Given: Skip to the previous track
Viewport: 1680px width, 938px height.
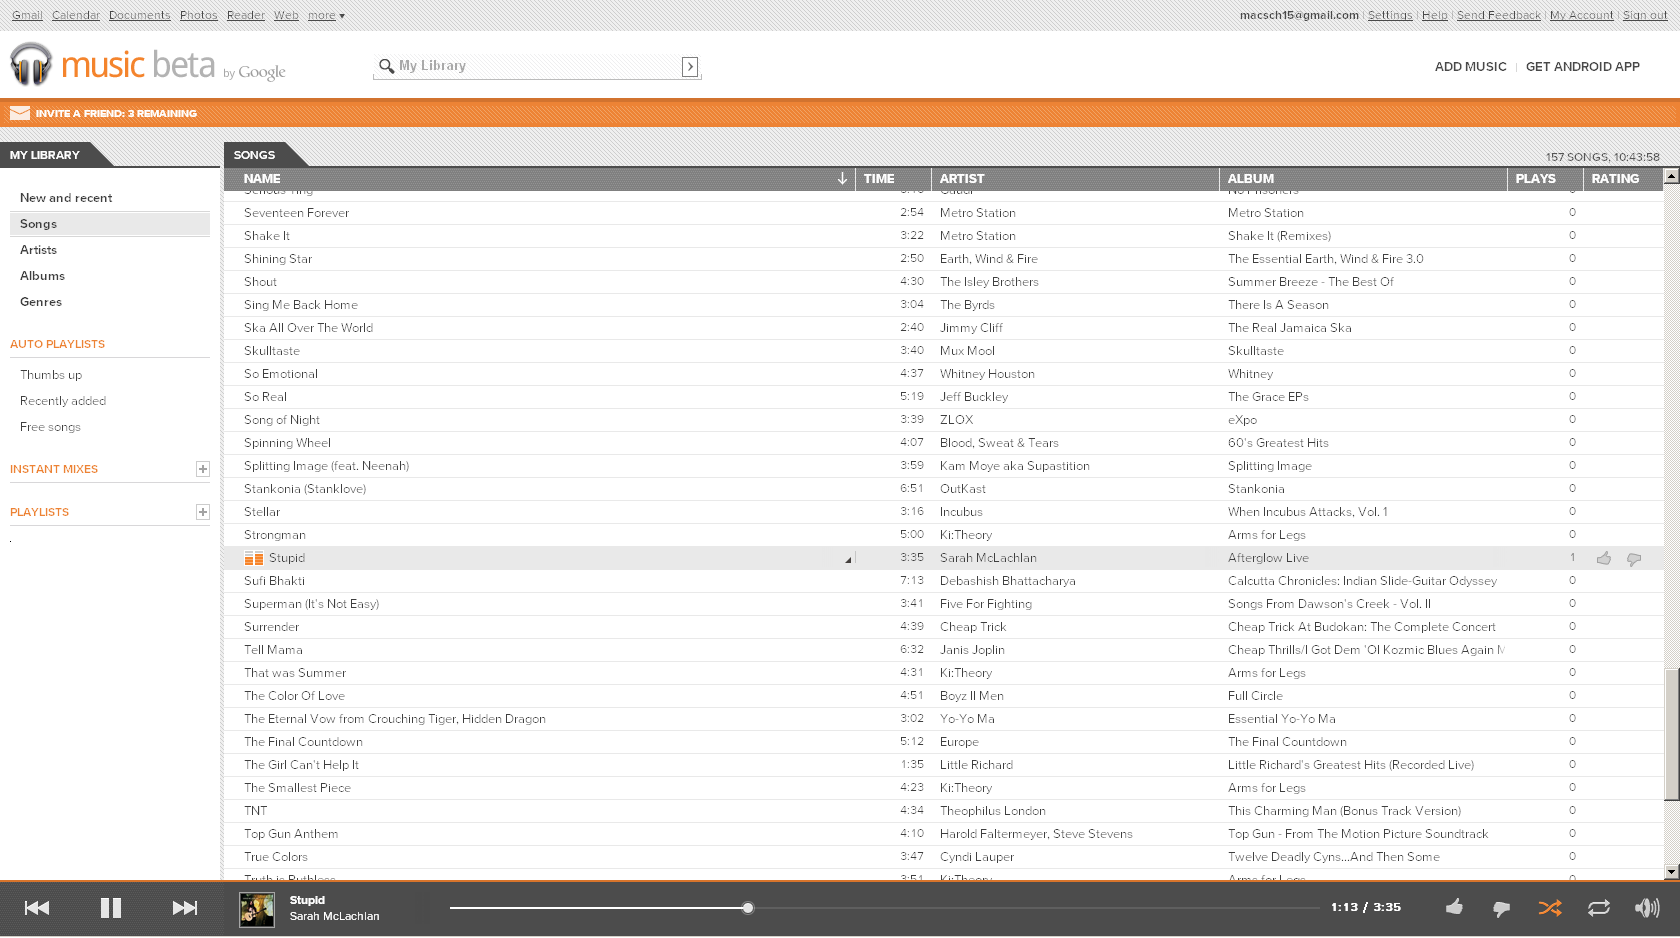Looking at the screenshot, I should tap(37, 908).
